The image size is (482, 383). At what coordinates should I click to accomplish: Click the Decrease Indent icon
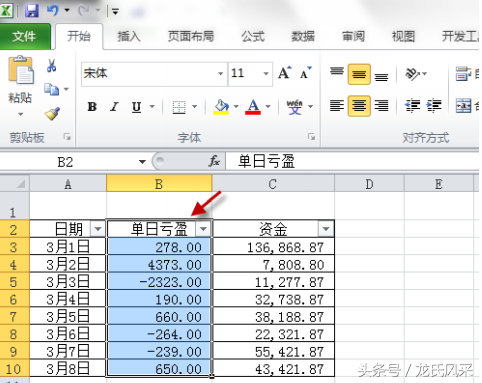click(x=413, y=106)
